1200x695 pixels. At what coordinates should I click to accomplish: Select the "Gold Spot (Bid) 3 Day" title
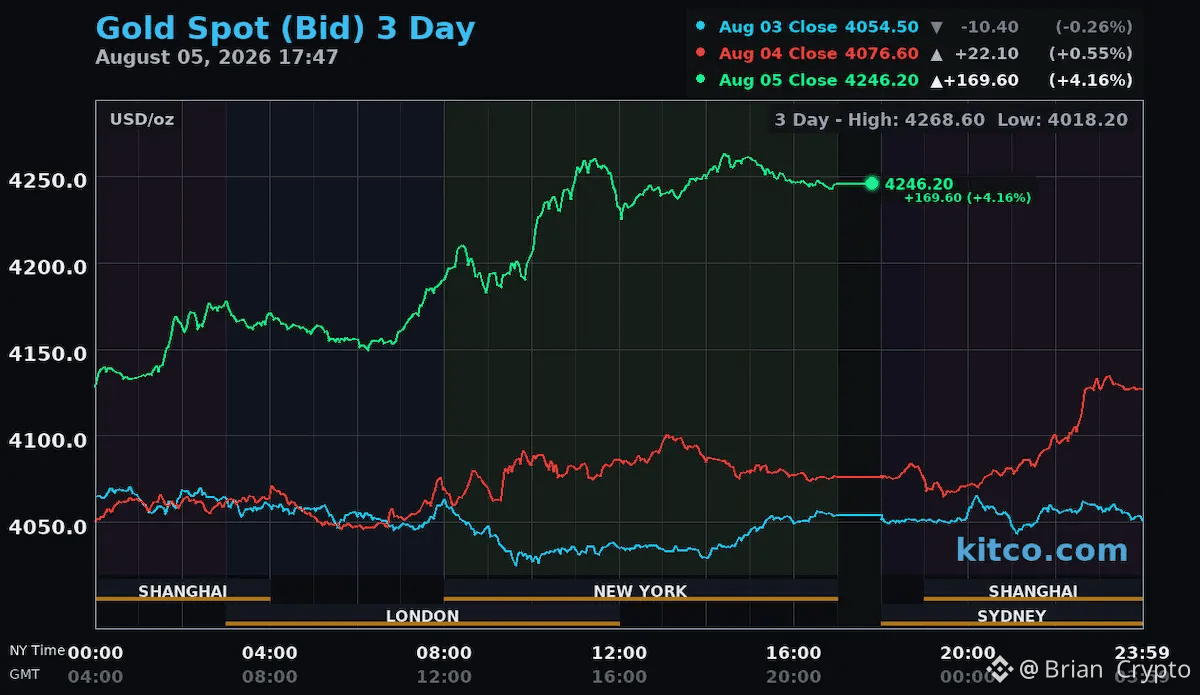coord(285,27)
